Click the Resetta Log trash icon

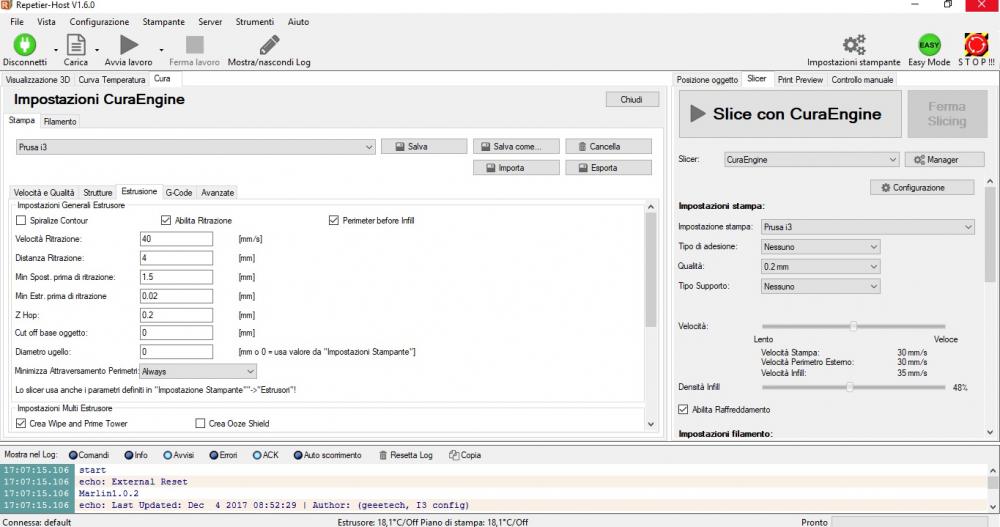pos(384,455)
